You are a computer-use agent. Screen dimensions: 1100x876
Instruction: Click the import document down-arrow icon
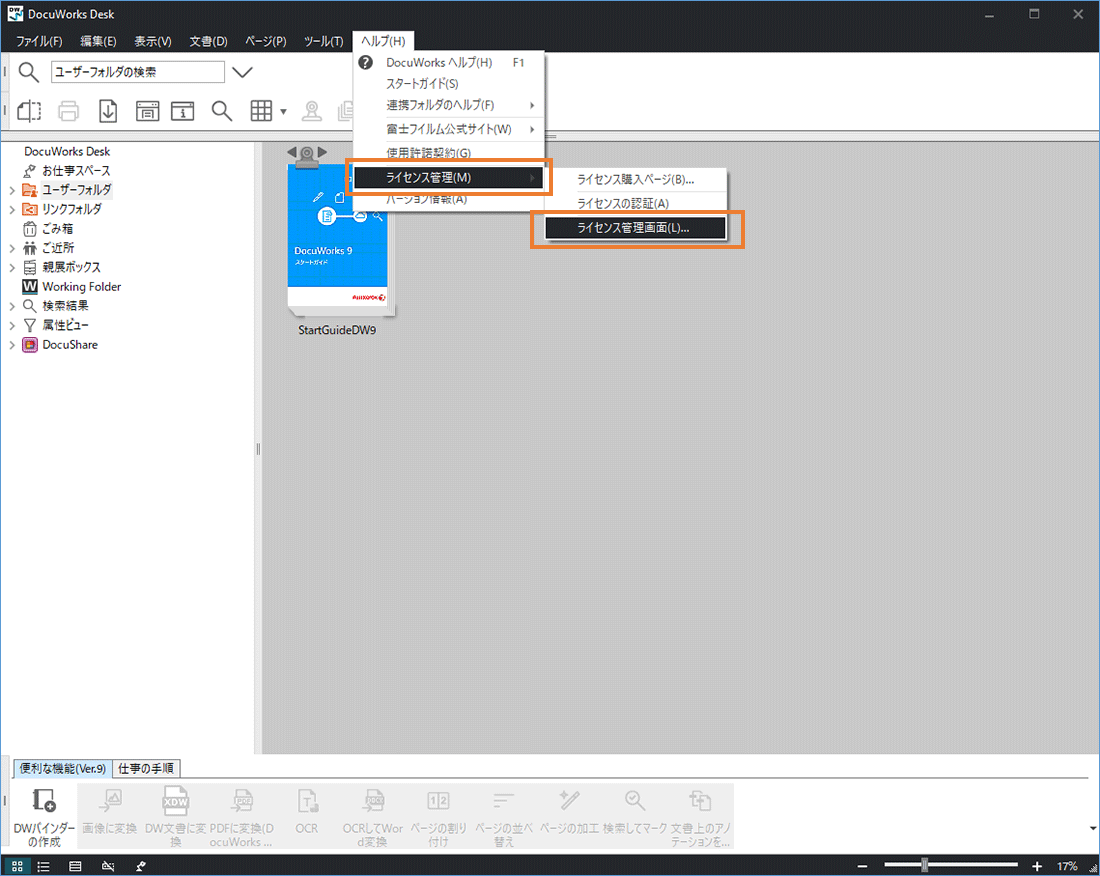107,111
